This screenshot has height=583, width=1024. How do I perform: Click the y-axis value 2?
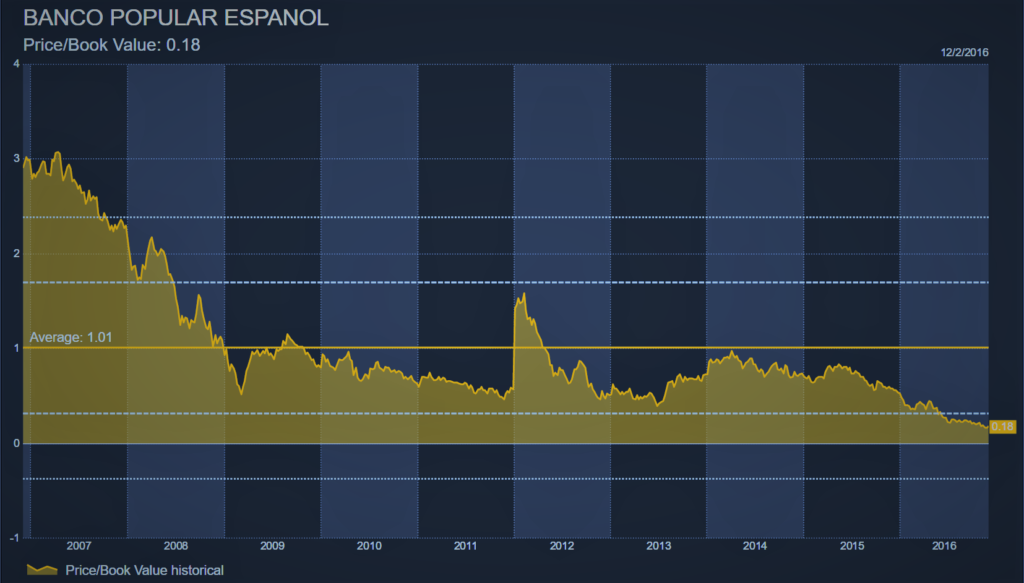tap(16, 254)
